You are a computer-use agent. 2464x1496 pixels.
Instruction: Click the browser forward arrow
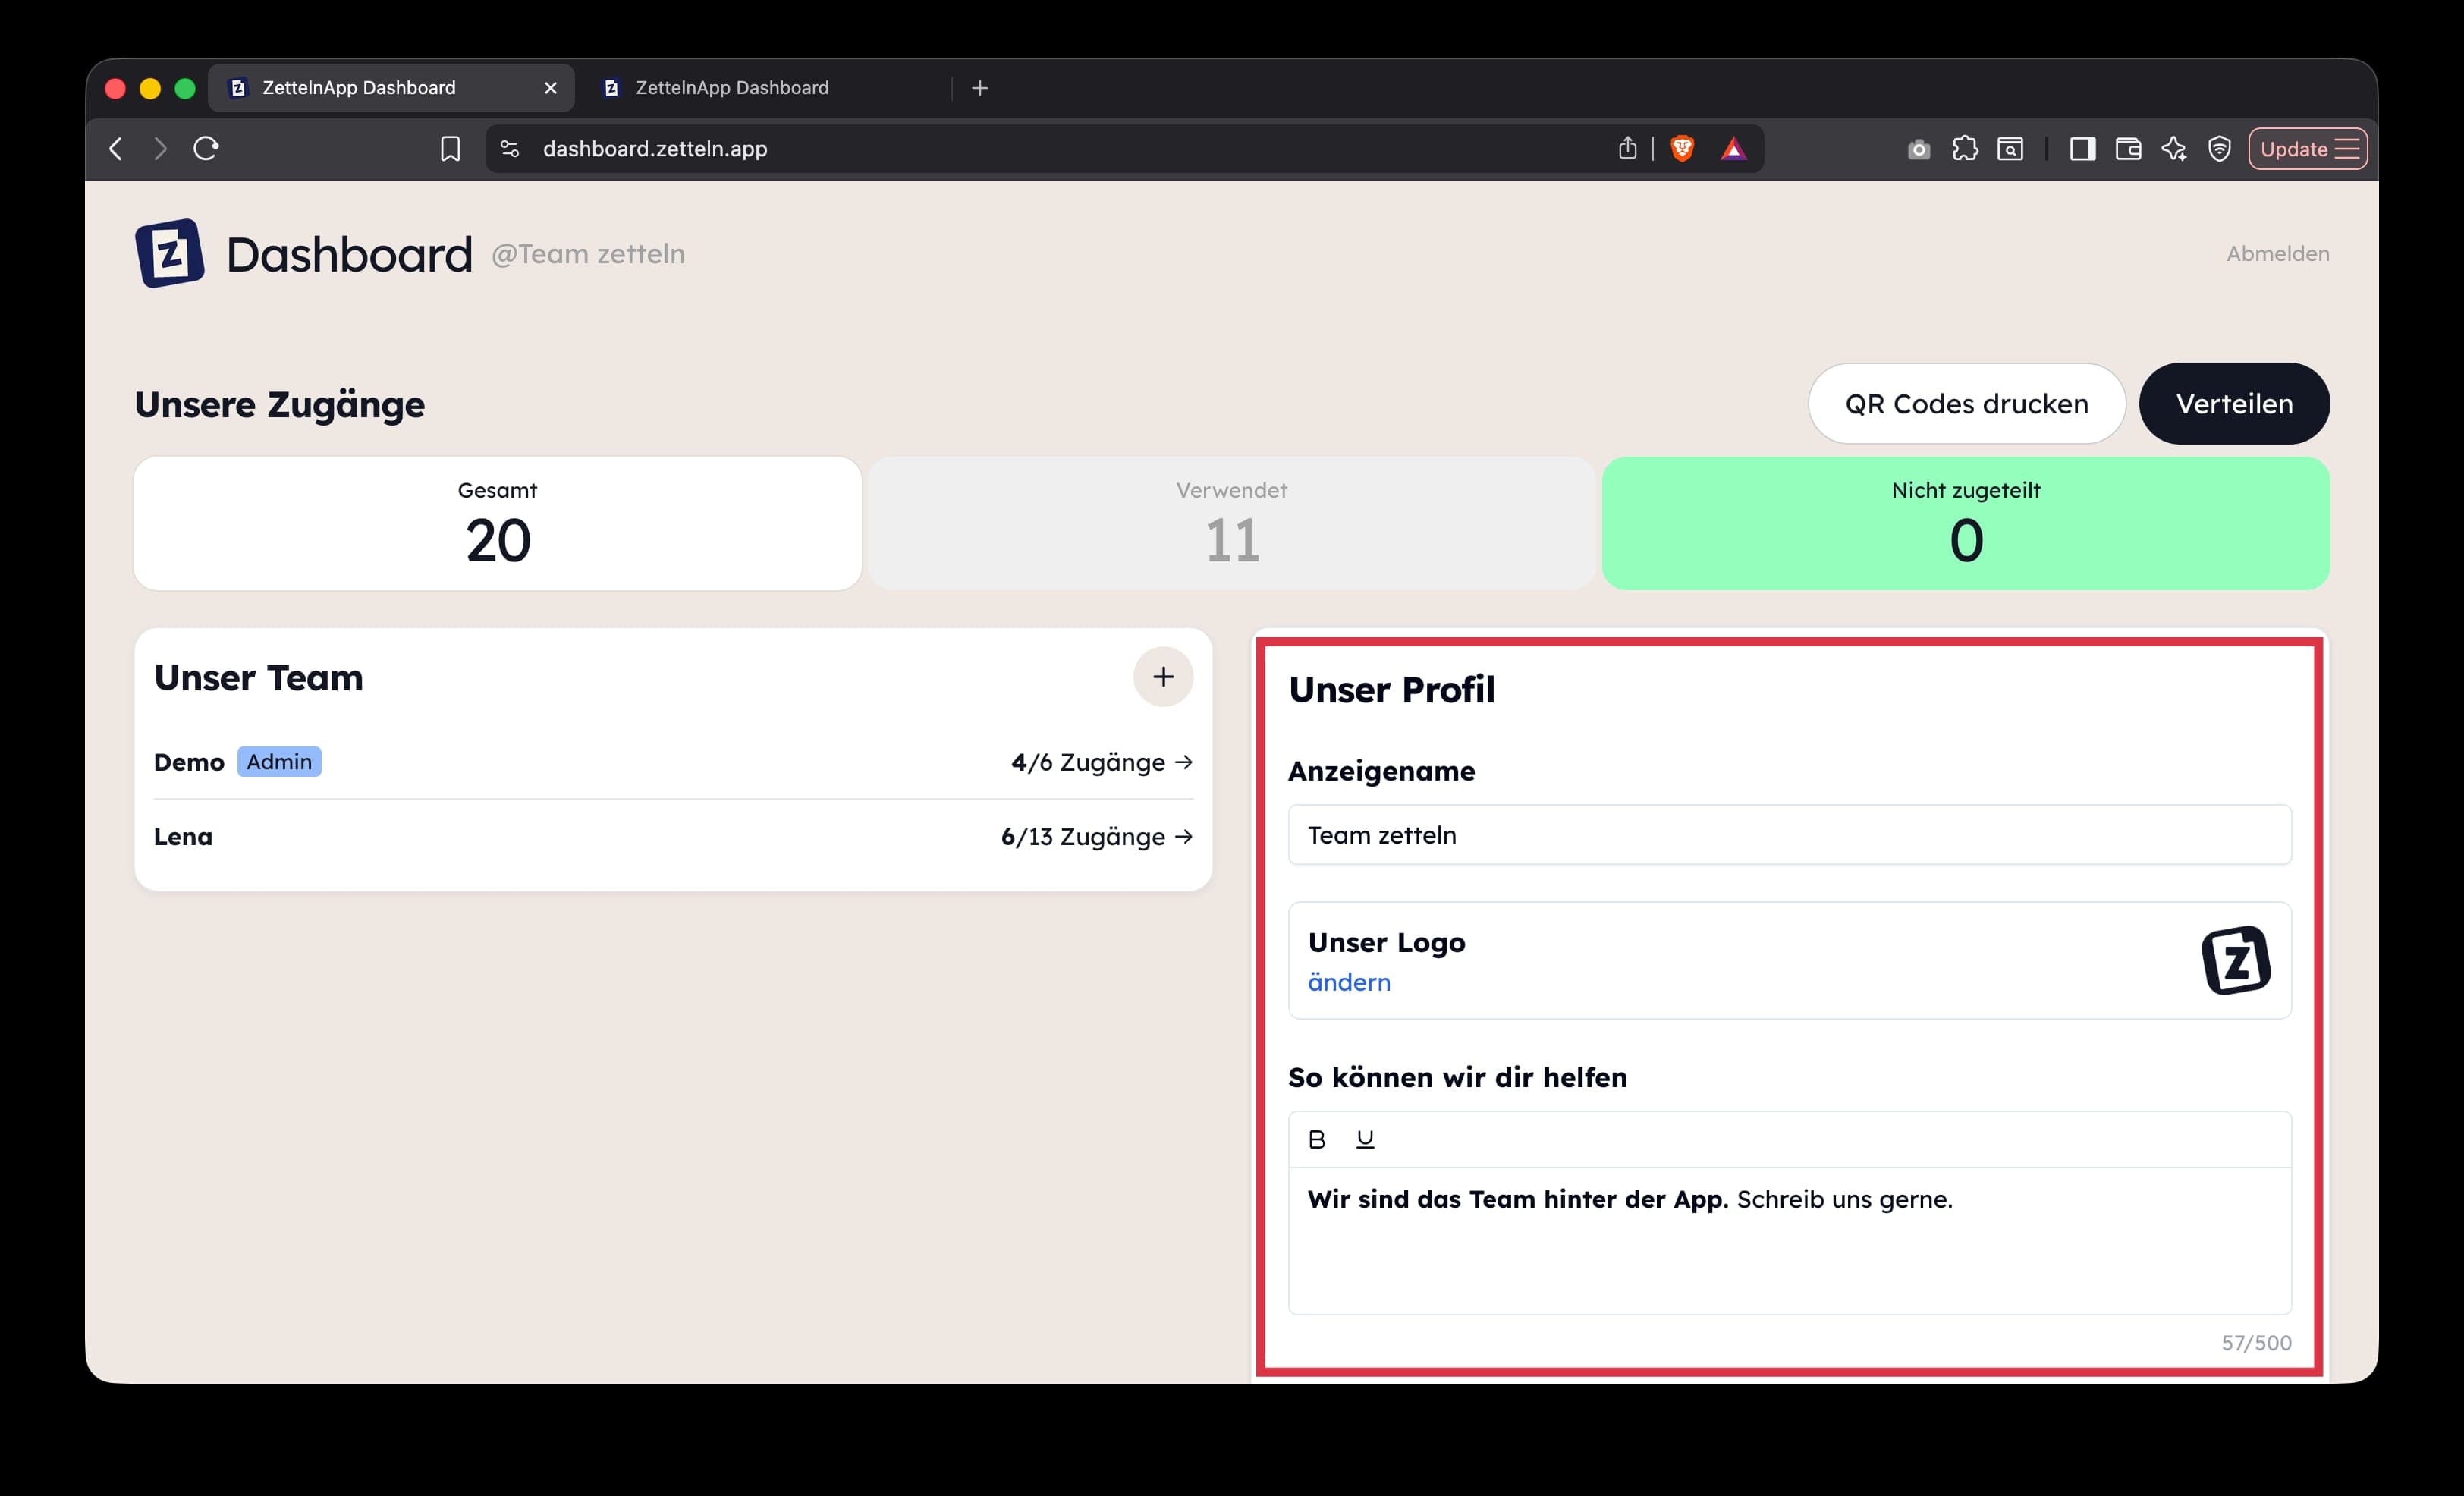(x=160, y=149)
